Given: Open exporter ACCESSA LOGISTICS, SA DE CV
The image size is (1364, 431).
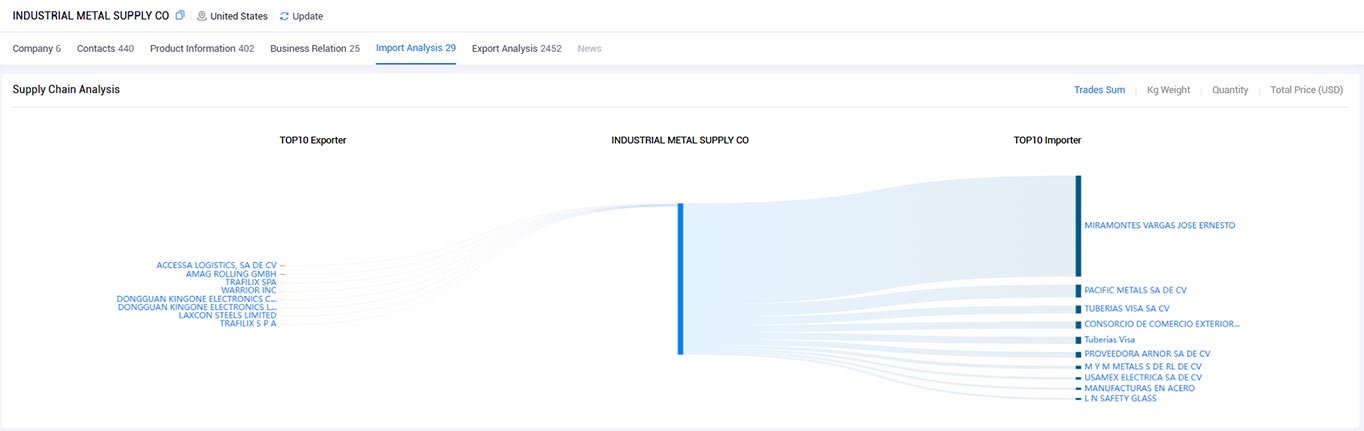Looking at the screenshot, I should [x=216, y=265].
